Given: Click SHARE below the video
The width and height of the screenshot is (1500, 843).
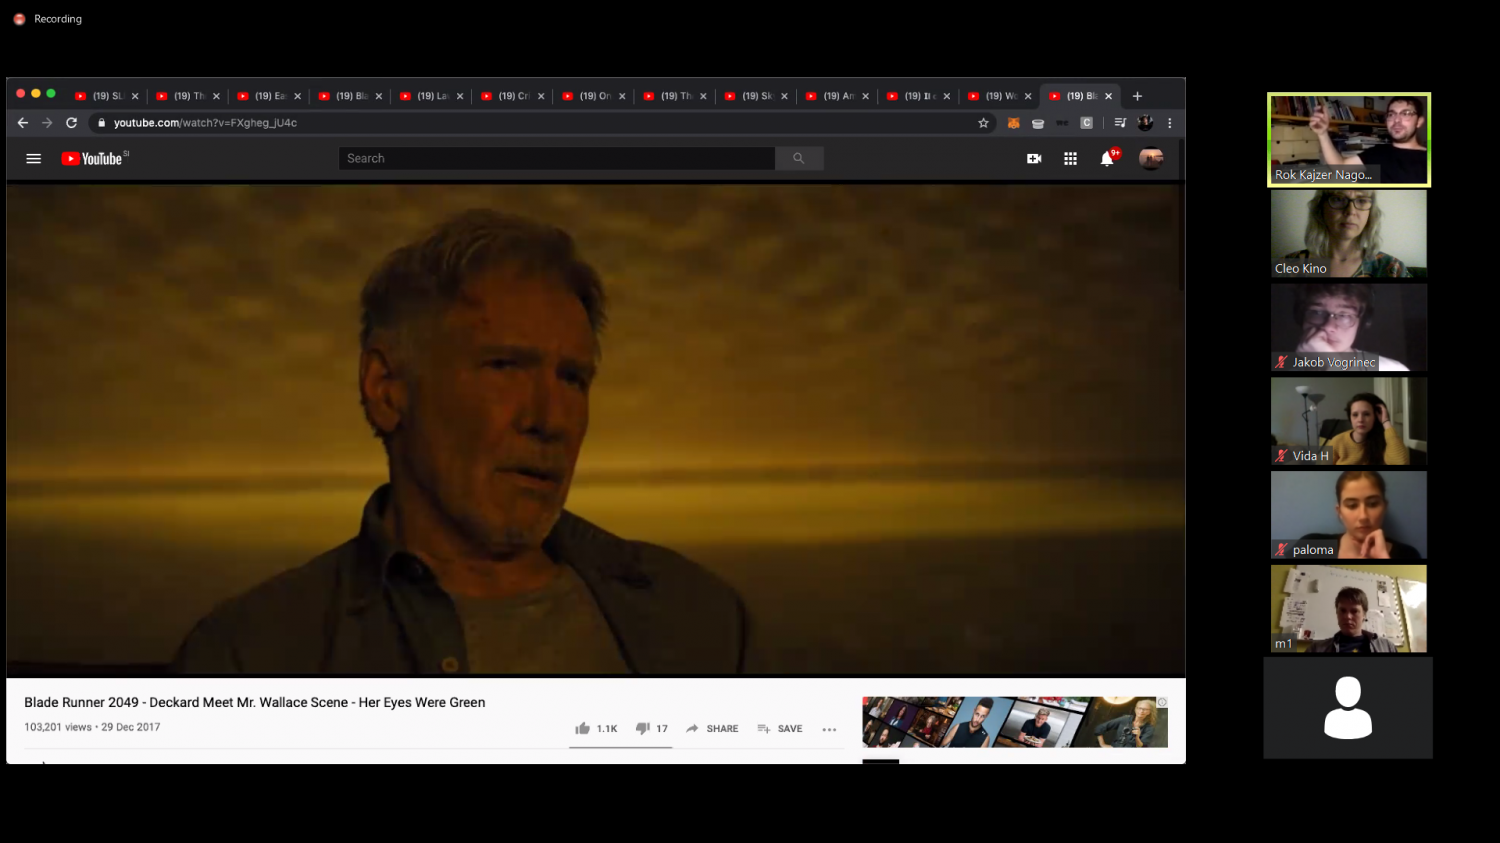Looking at the screenshot, I should coord(712,728).
